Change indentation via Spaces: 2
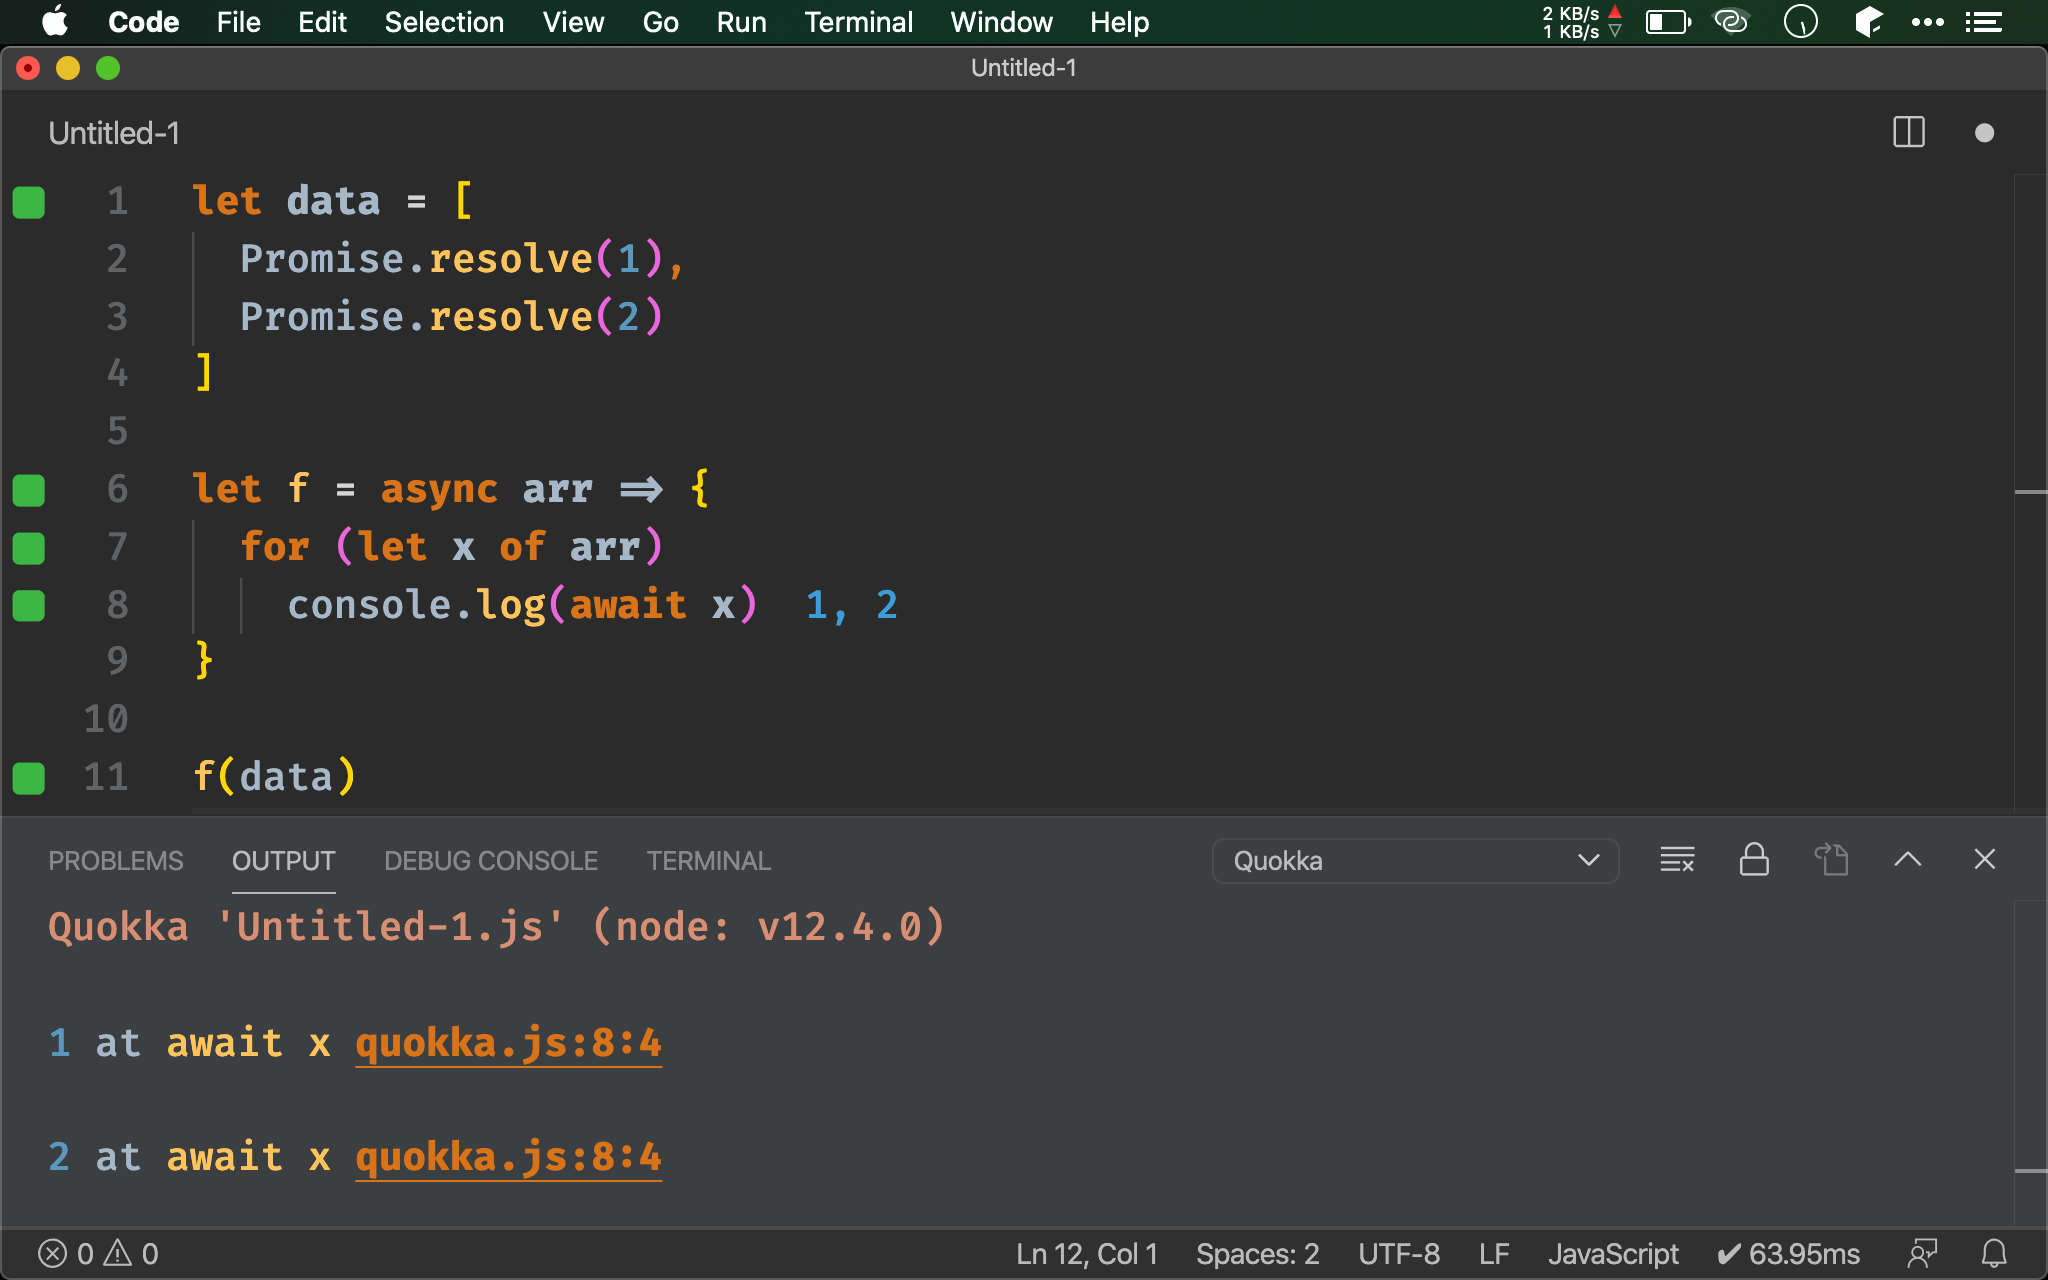This screenshot has width=2048, height=1280. [x=1257, y=1254]
